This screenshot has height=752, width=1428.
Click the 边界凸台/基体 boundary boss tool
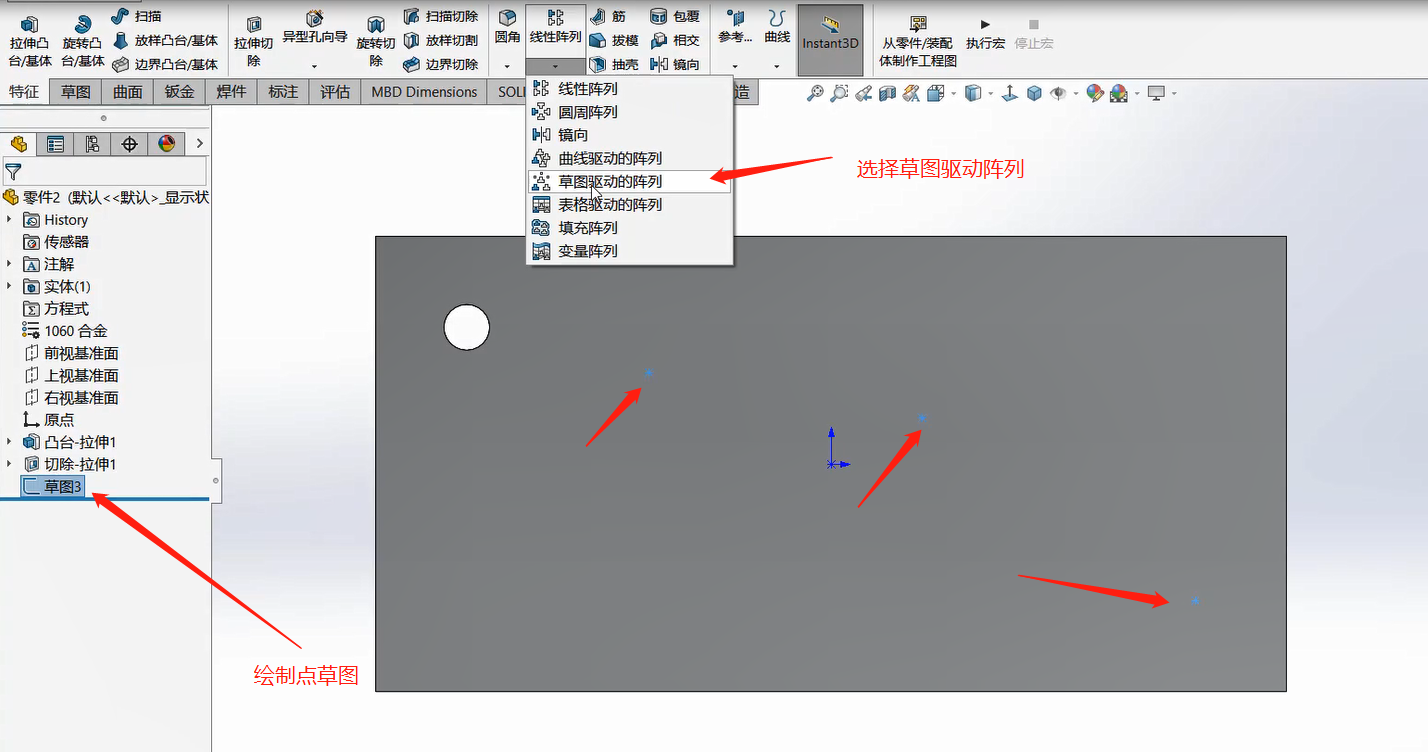pos(164,64)
